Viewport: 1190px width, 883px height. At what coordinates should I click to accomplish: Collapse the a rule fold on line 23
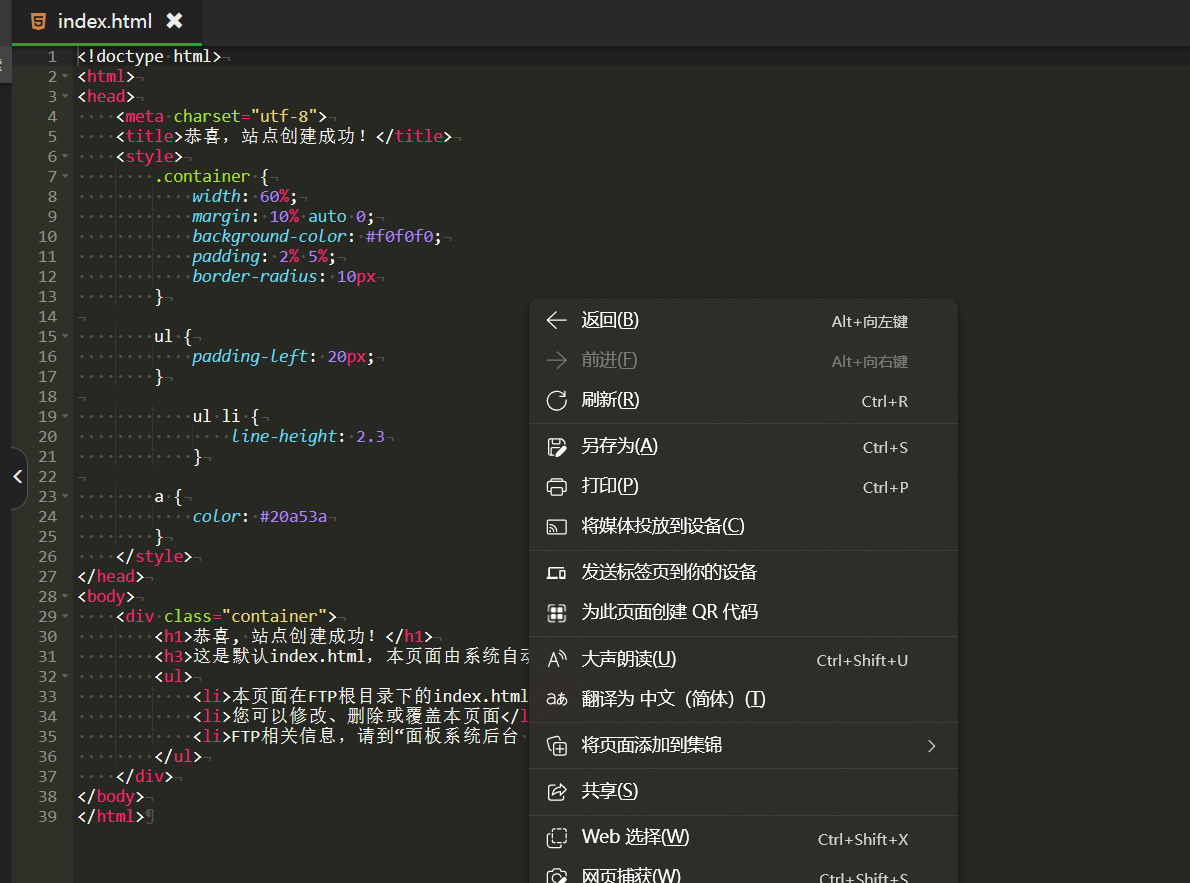[65, 497]
